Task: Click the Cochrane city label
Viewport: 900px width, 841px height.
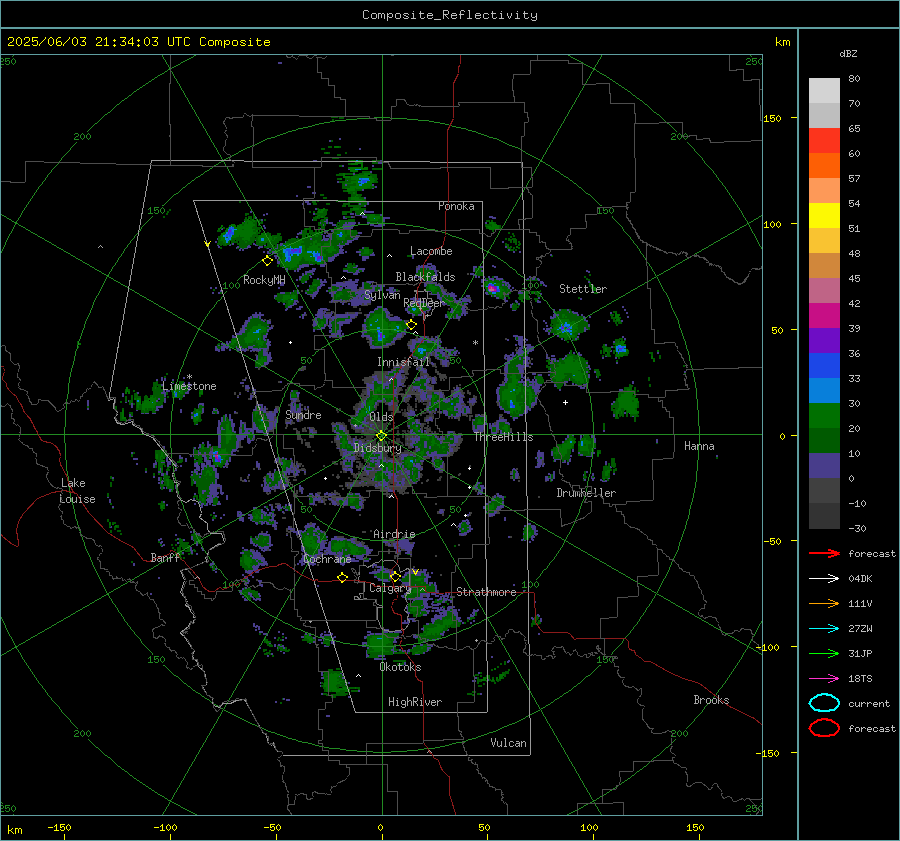Action: point(327,559)
